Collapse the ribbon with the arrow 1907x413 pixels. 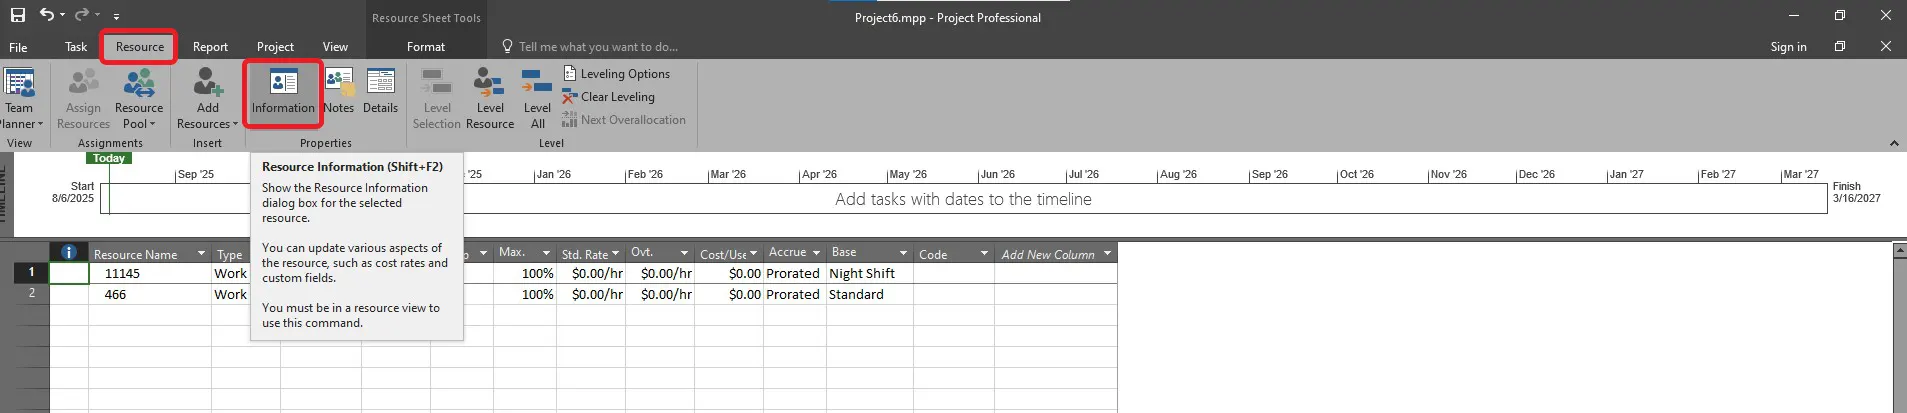point(1894,144)
